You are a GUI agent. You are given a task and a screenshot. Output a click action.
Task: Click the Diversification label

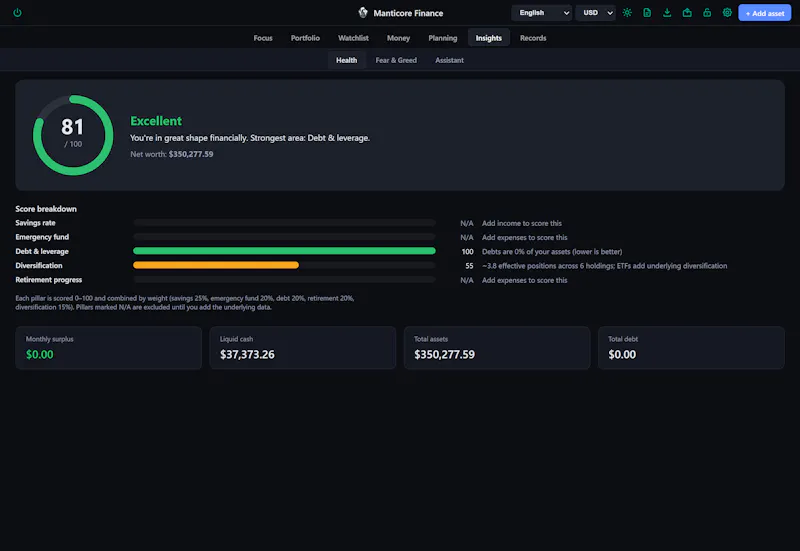click(39, 266)
